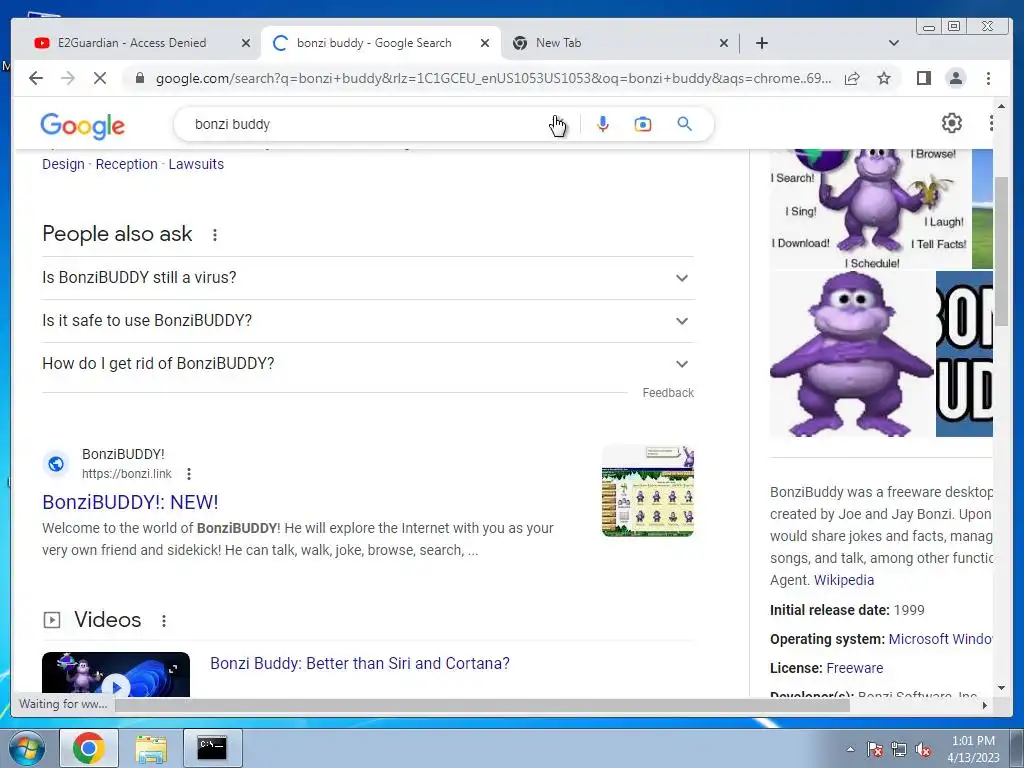Open a new tab with plus button

tap(761, 43)
